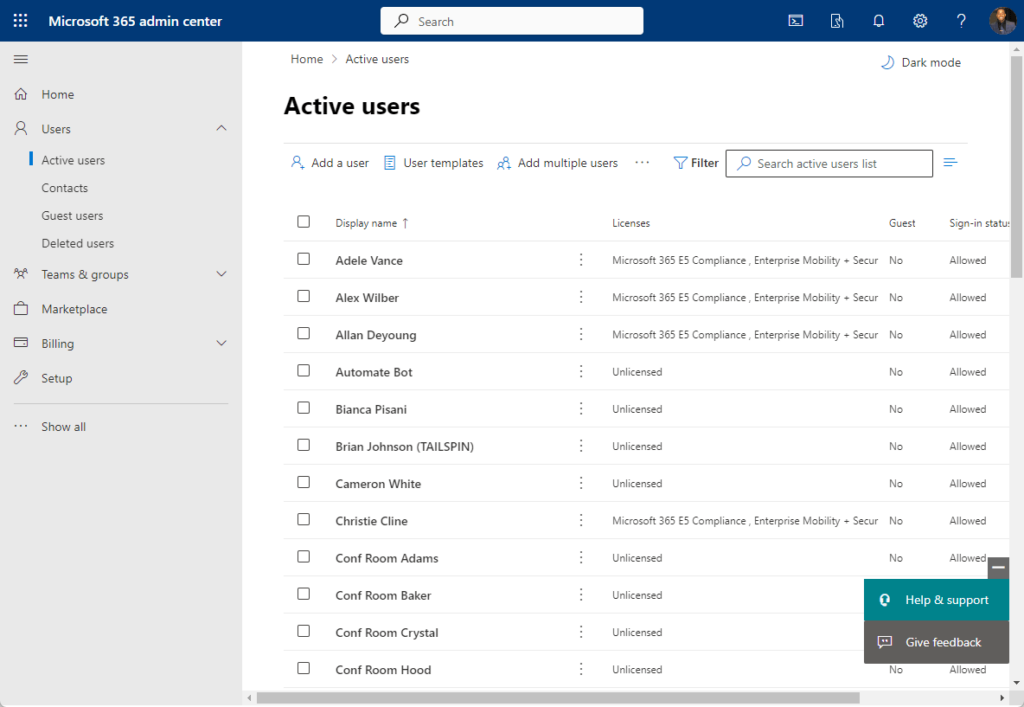The image size is (1024, 707).
Task: Go to Home in the sidebar
Action: pos(57,95)
